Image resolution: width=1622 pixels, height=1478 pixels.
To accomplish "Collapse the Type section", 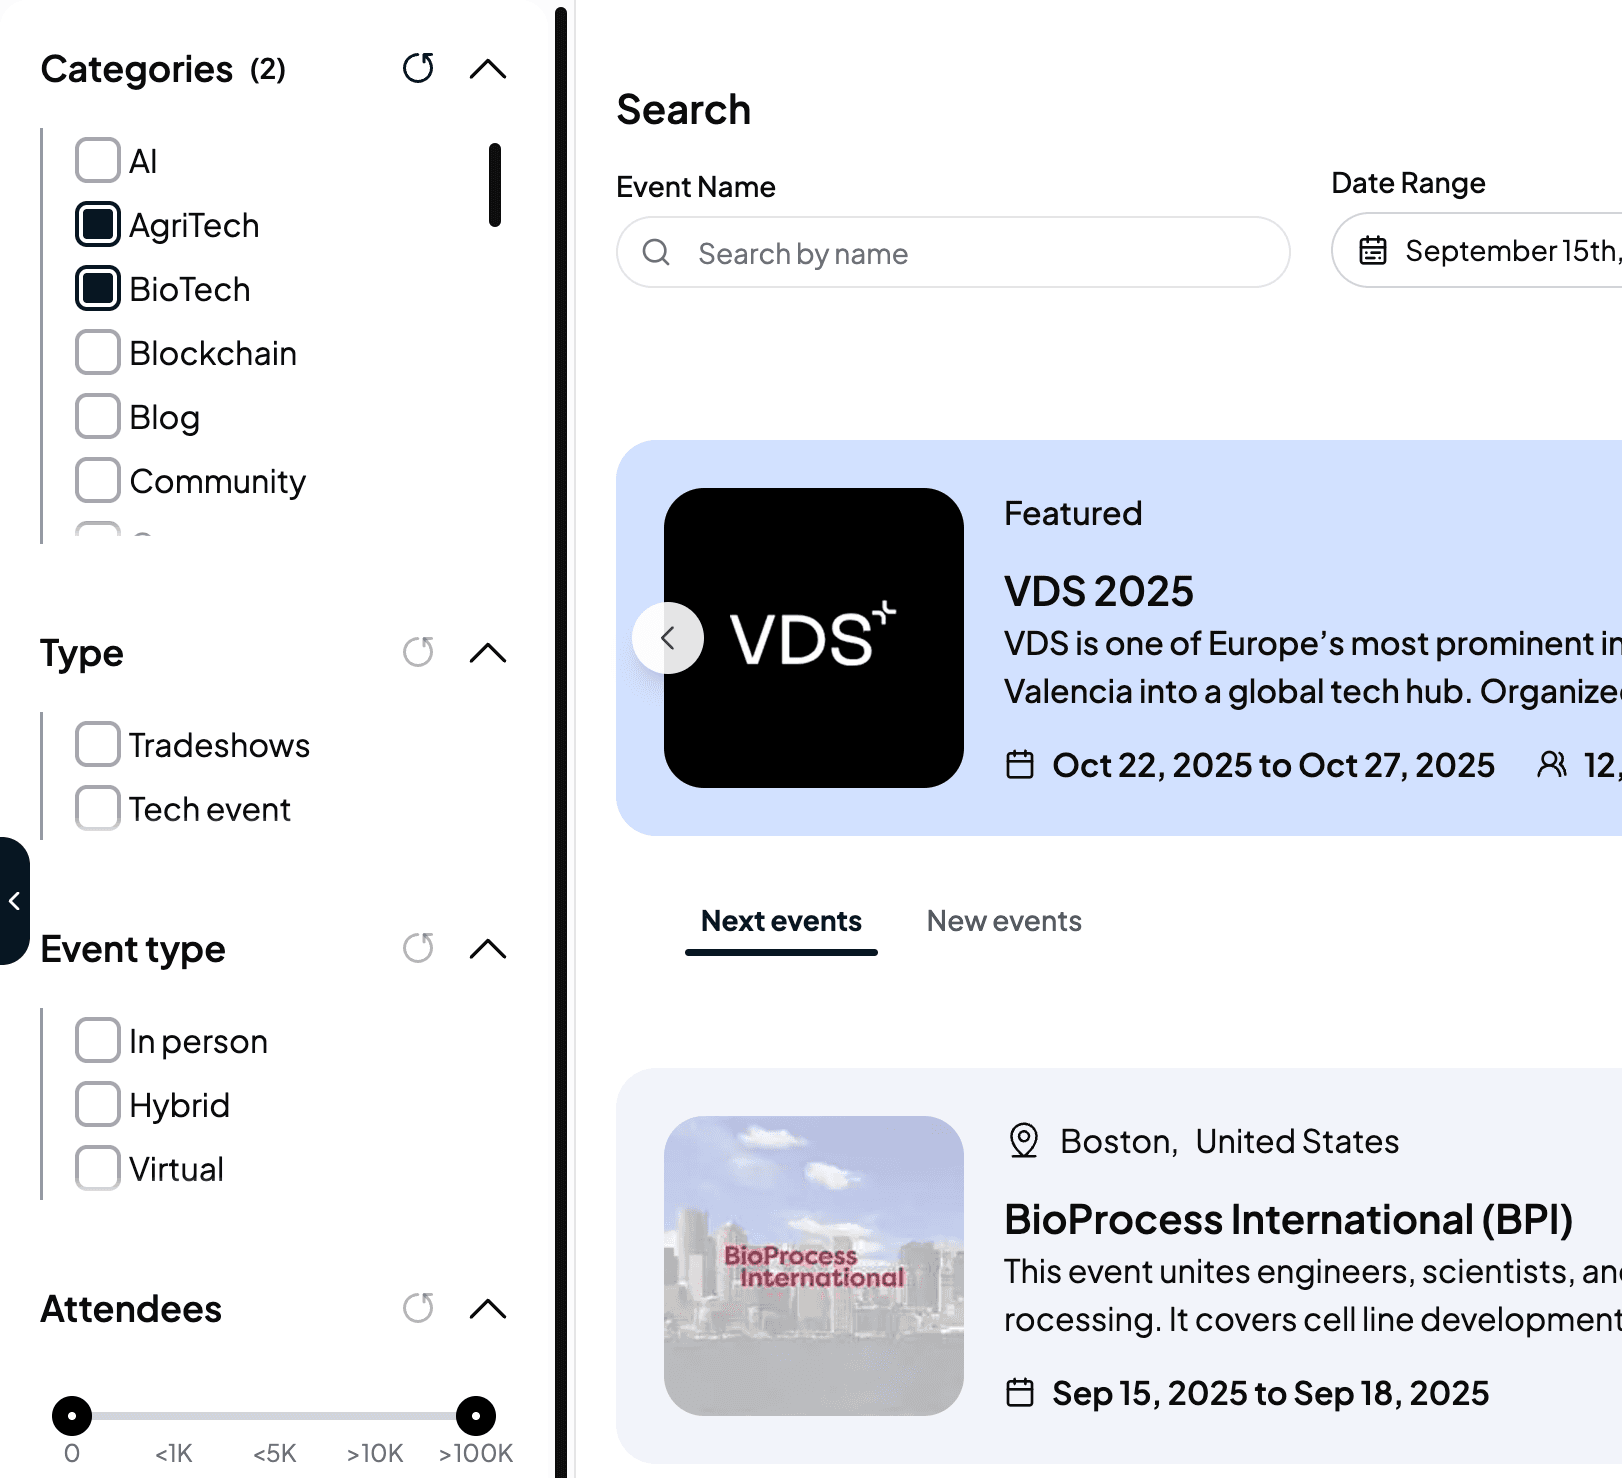I will pos(488,653).
